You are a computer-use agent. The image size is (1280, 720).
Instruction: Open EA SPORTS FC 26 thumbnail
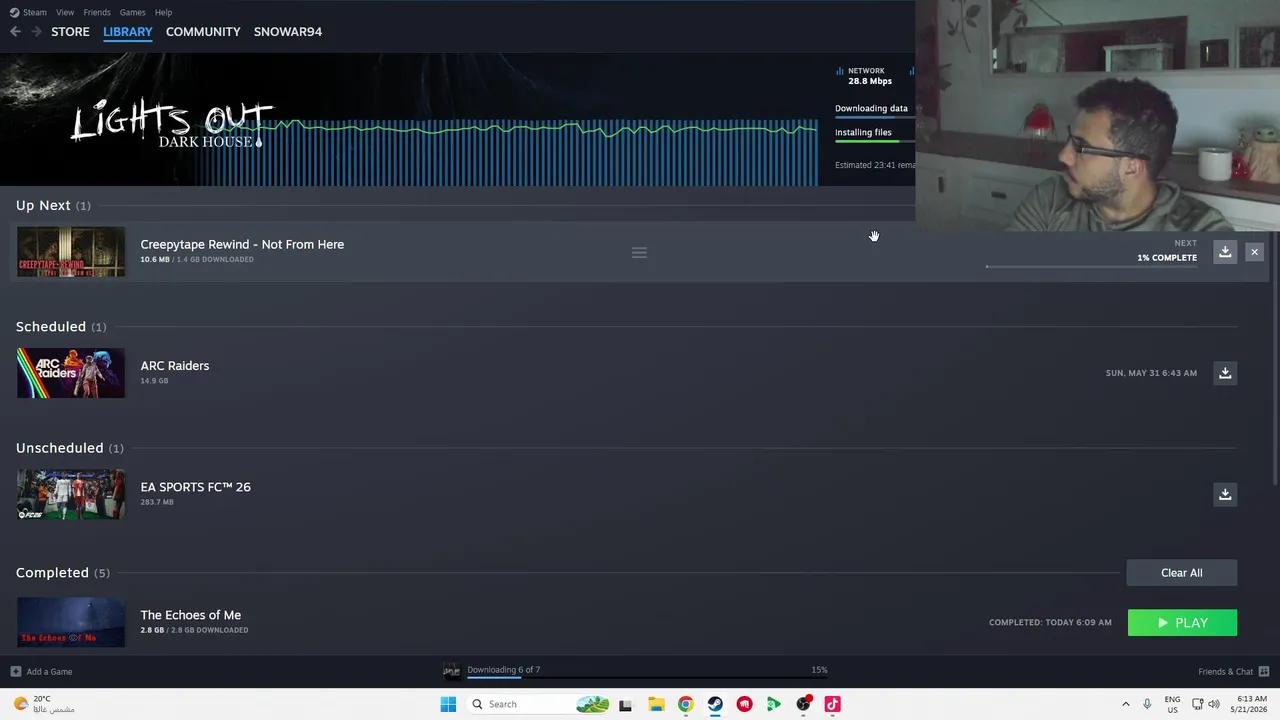point(71,494)
